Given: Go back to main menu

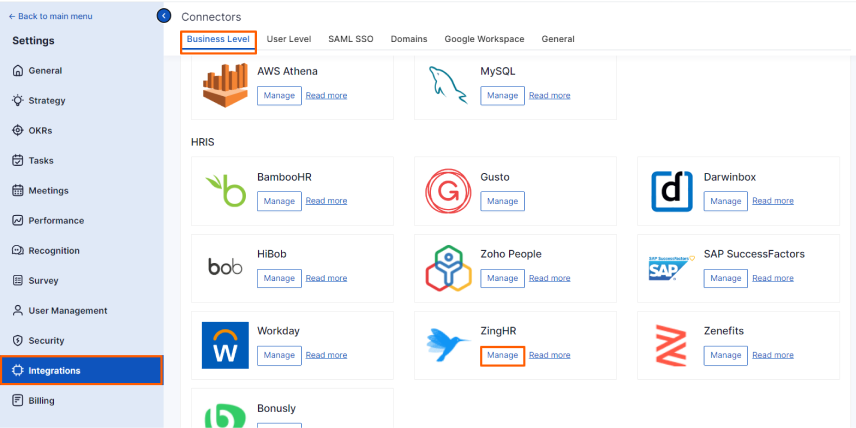Looking at the screenshot, I should (50, 16).
